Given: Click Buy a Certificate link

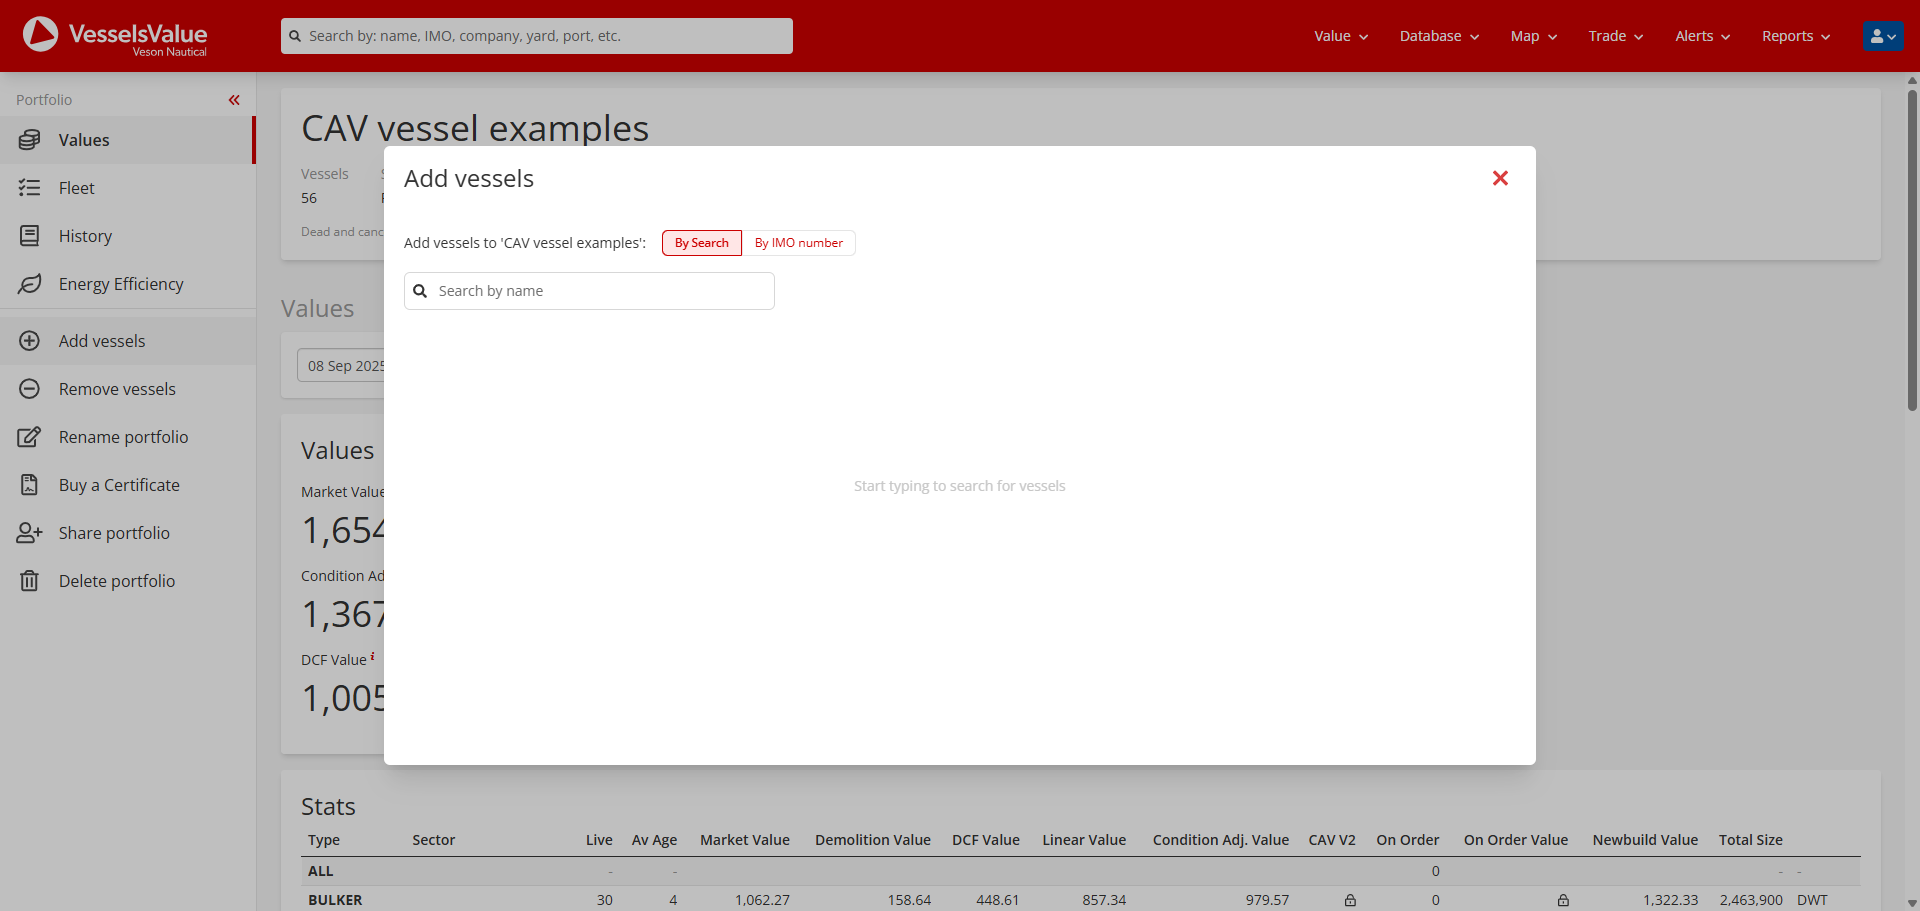Looking at the screenshot, I should tap(119, 485).
